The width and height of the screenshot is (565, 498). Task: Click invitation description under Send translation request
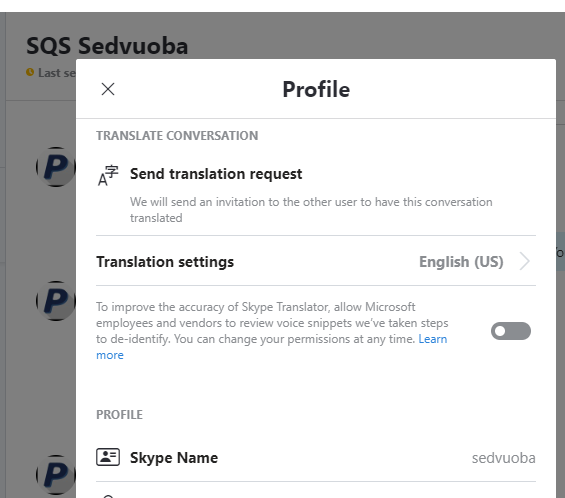[x=311, y=210]
